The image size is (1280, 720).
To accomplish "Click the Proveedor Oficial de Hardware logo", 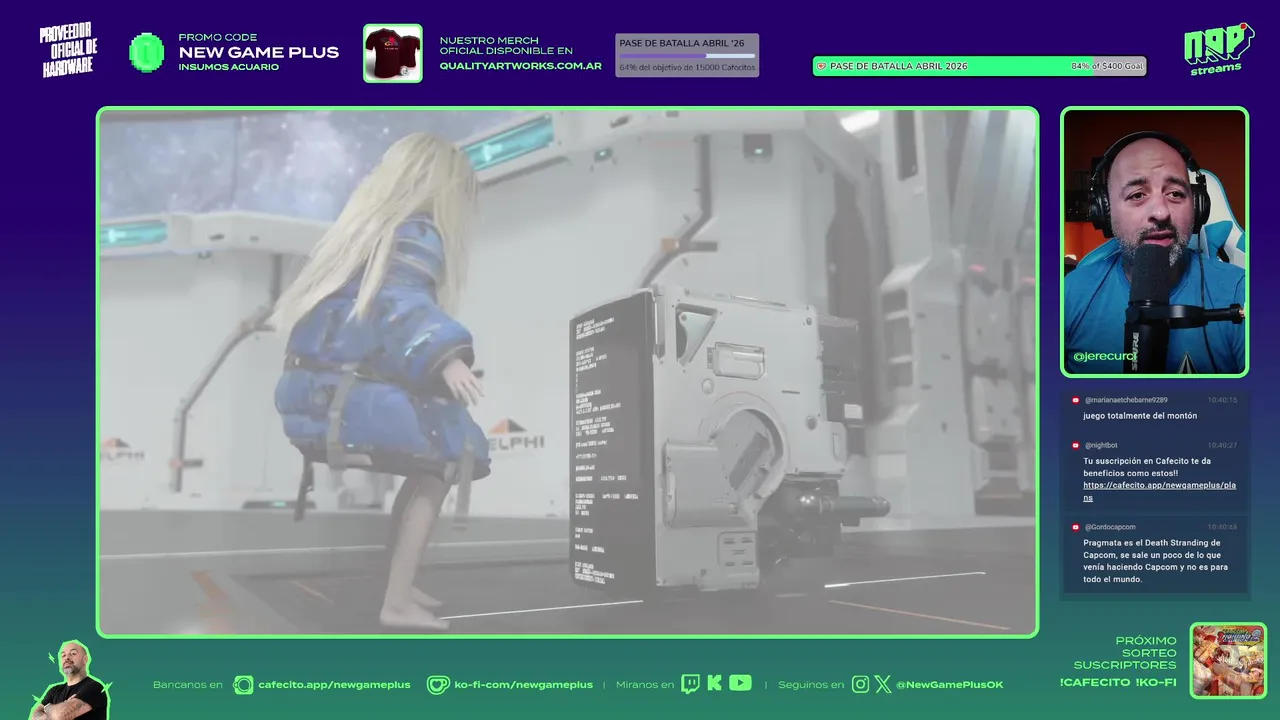I will pos(69,51).
